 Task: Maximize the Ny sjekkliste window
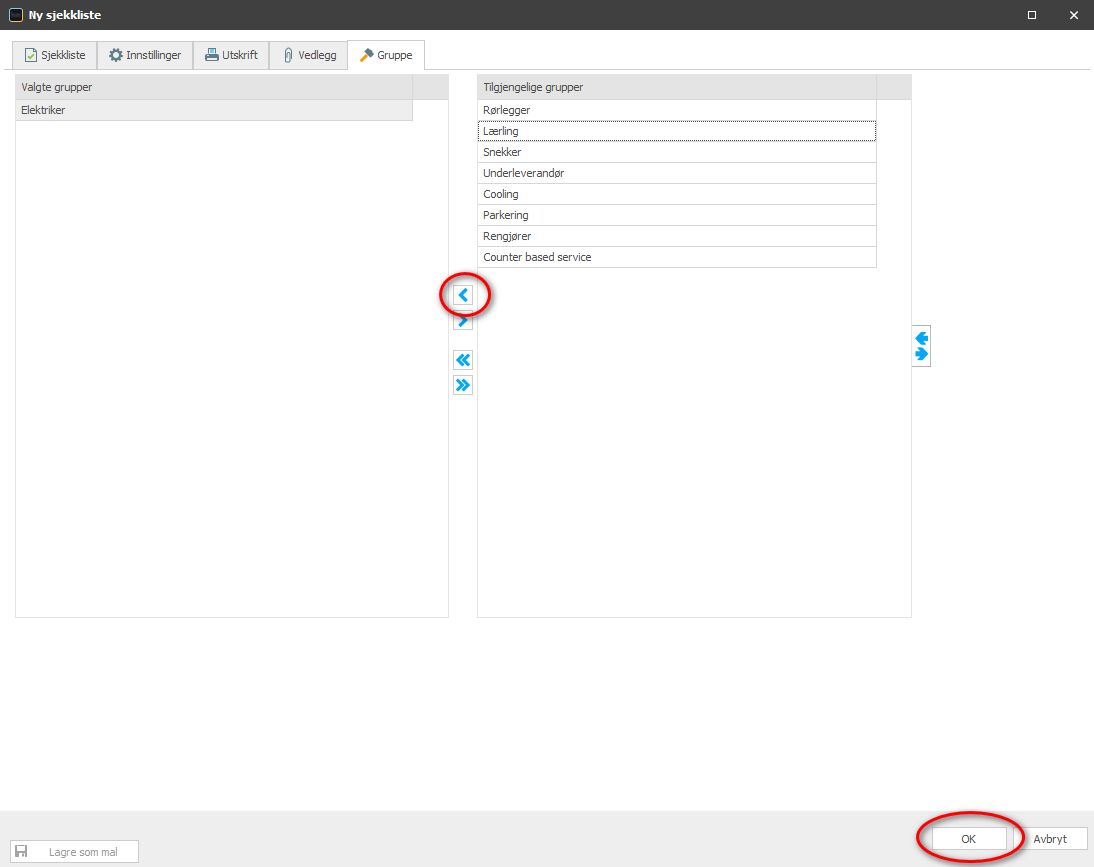(x=1032, y=15)
